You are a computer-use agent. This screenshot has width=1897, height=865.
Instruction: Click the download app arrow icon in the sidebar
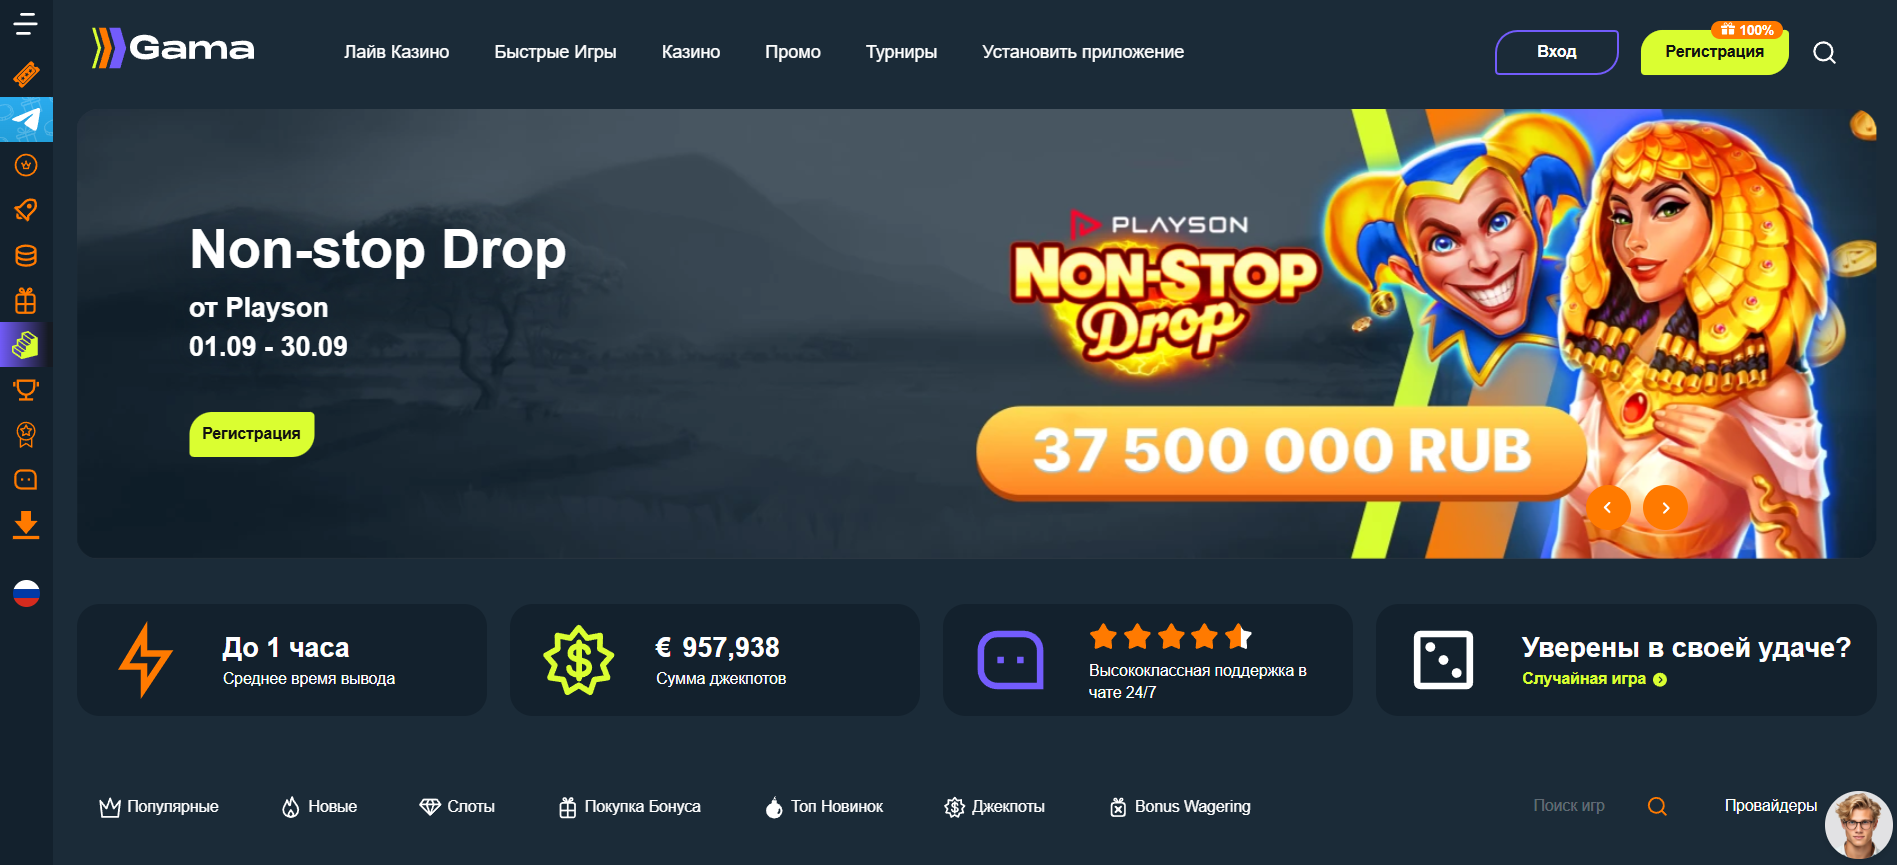26,525
